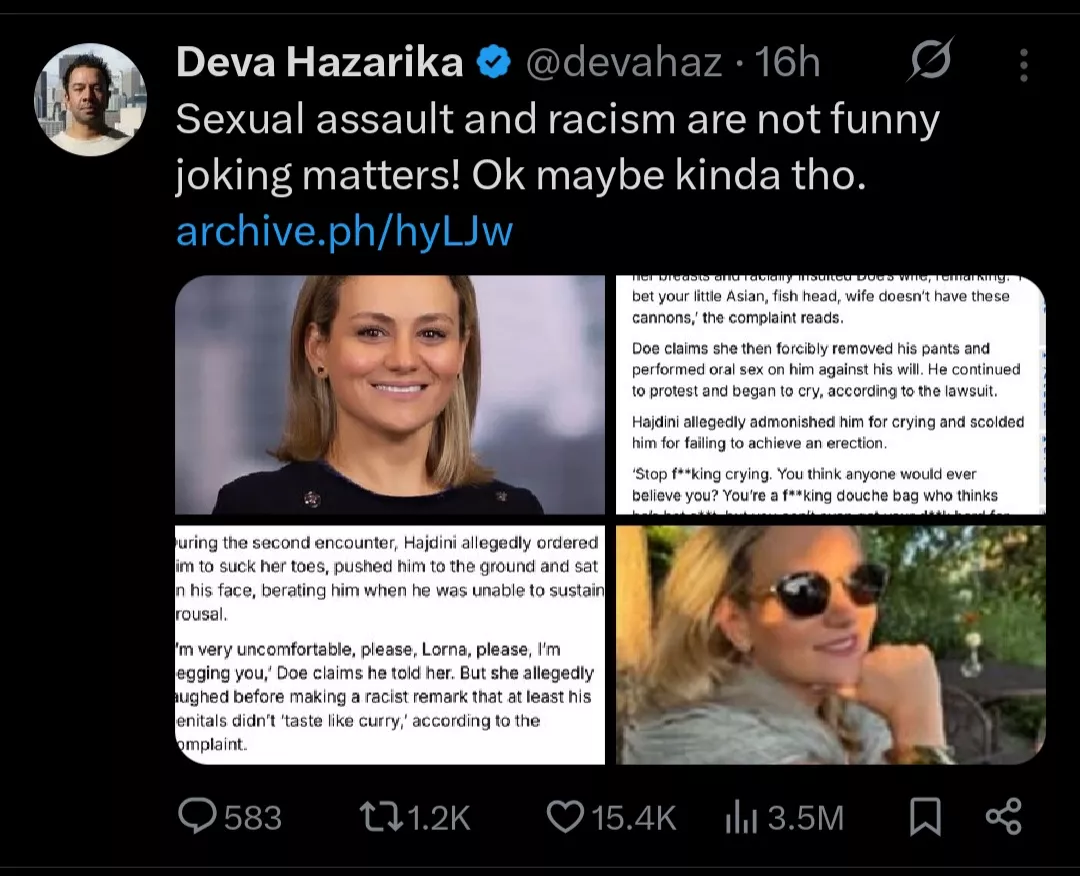
Task: Like the tweet with heart icon
Action: (x=565, y=817)
